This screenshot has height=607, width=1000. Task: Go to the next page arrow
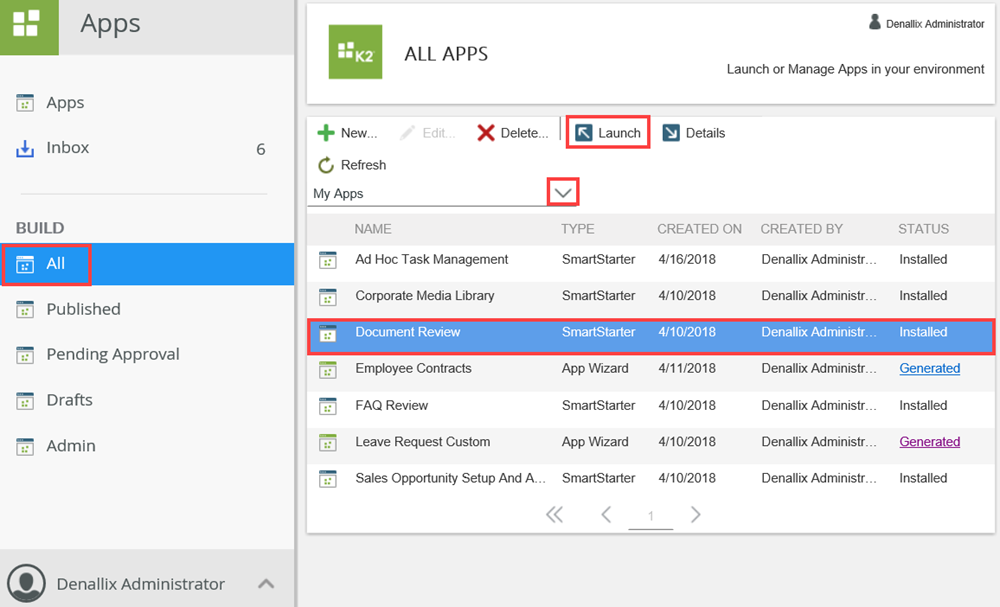pyautogui.click(x=696, y=515)
